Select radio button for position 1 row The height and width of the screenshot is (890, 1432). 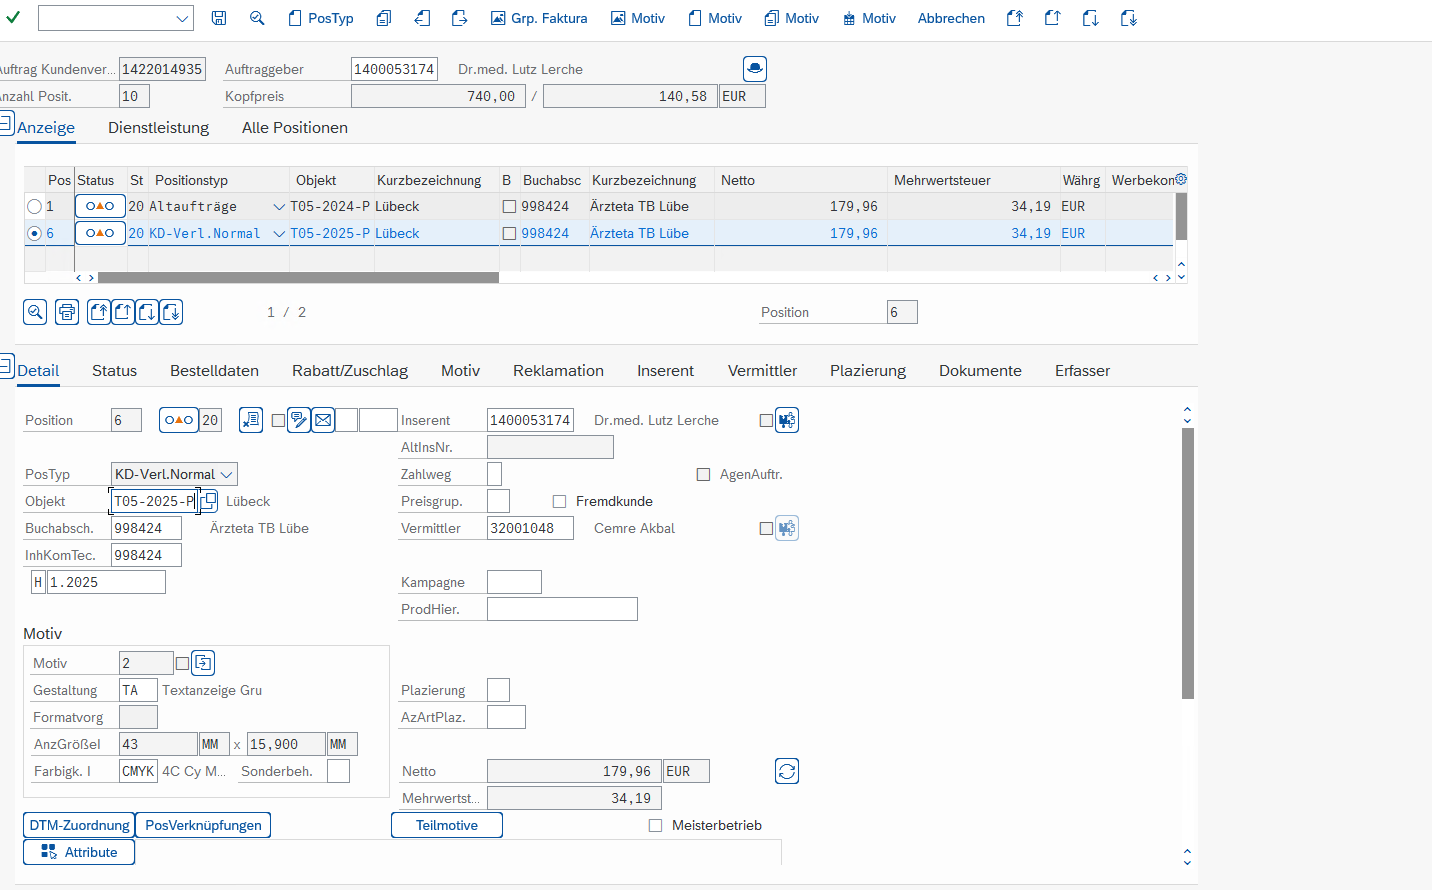[x=35, y=207]
